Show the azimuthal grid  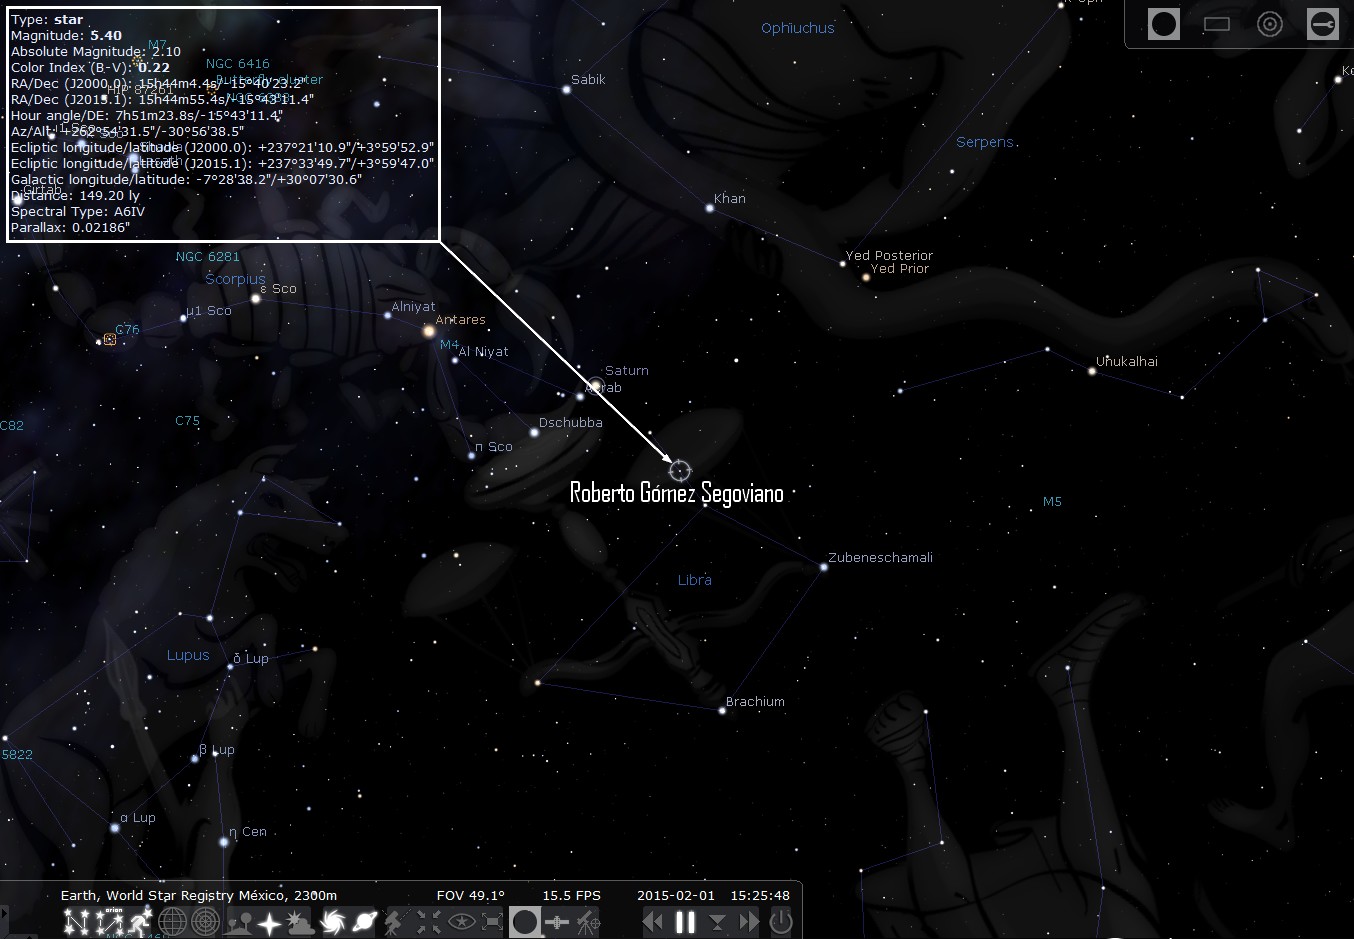(x=205, y=921)
